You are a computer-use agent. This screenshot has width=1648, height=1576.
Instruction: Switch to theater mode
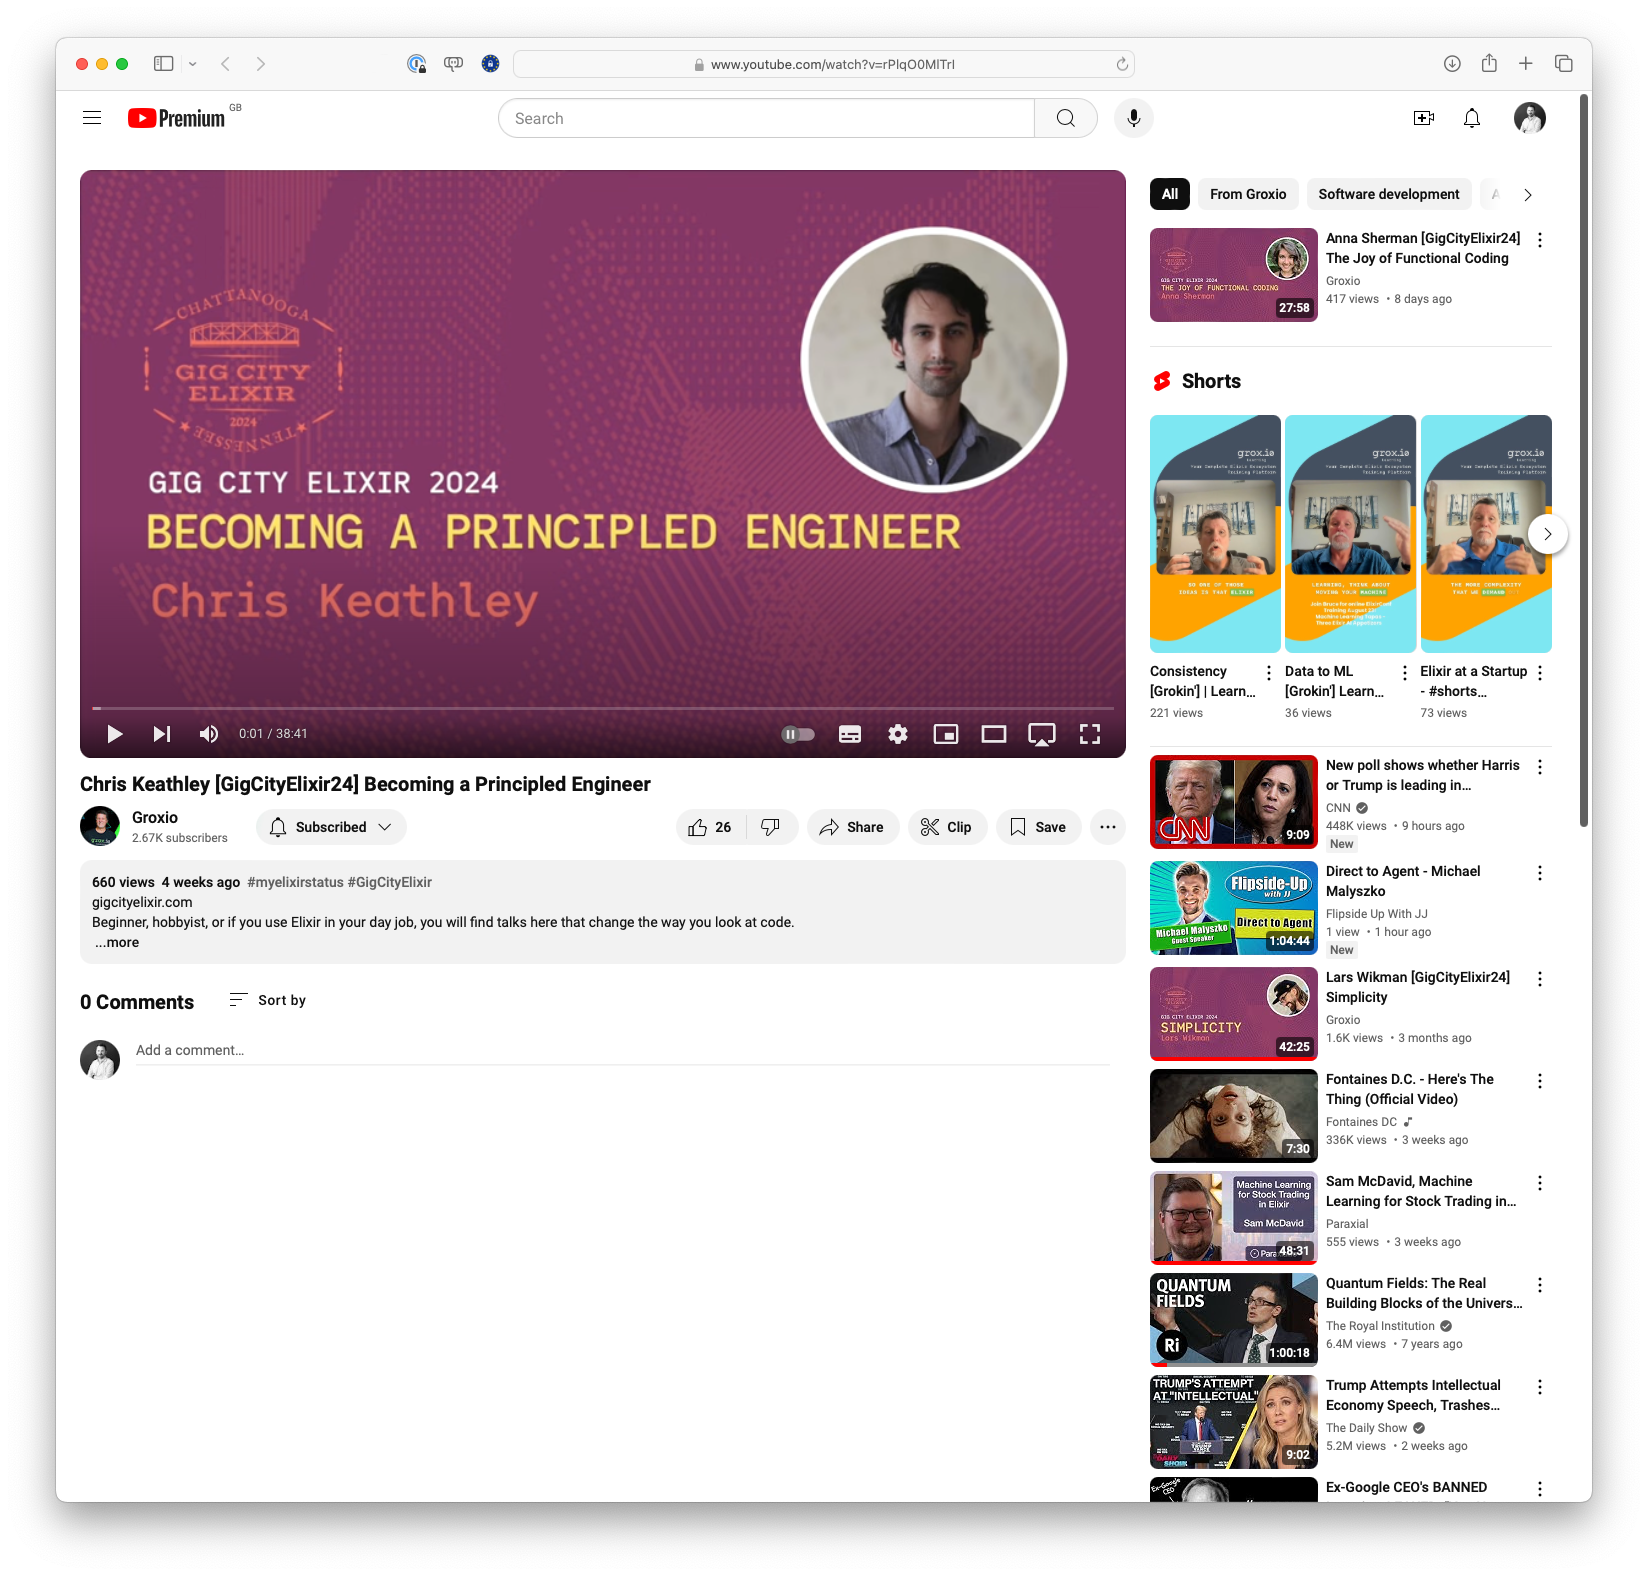pyautogui.click(x=993, y=733)
